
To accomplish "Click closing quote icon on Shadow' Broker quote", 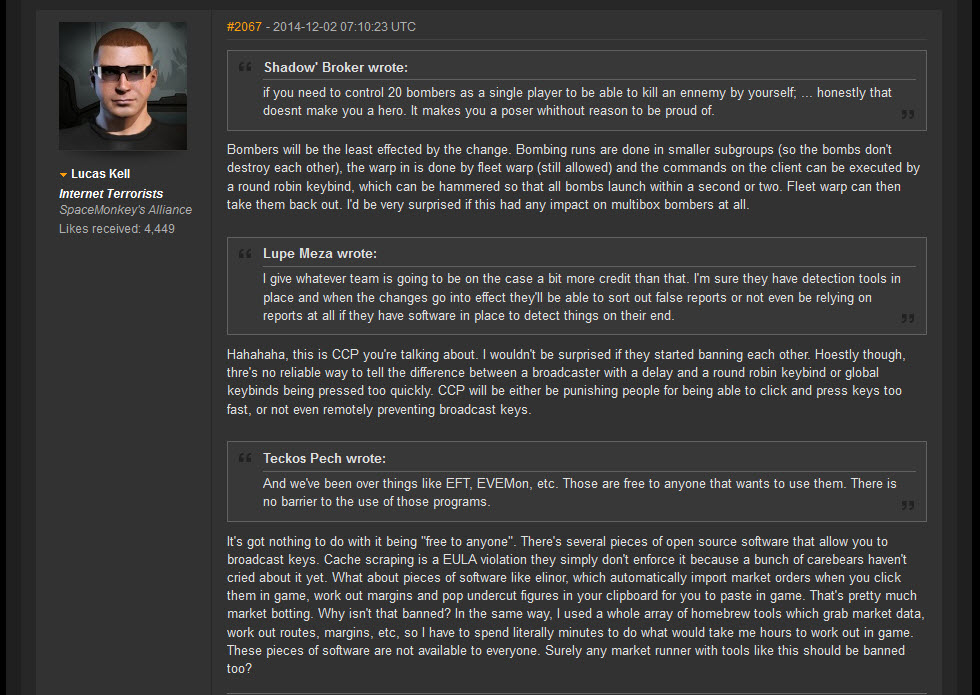I will [908, 114].
